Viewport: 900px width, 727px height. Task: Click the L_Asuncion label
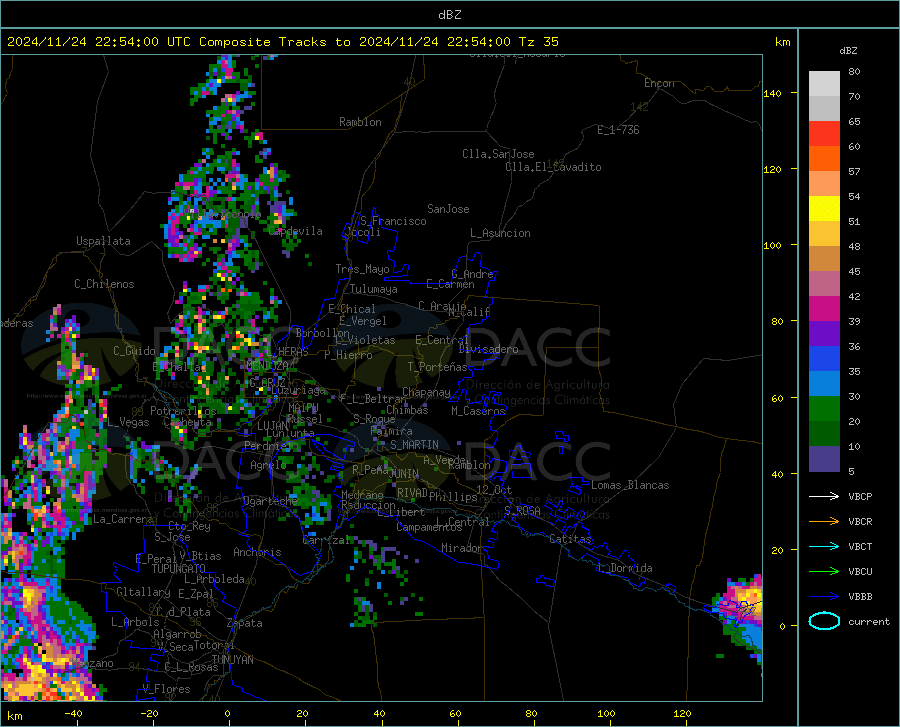500,233
